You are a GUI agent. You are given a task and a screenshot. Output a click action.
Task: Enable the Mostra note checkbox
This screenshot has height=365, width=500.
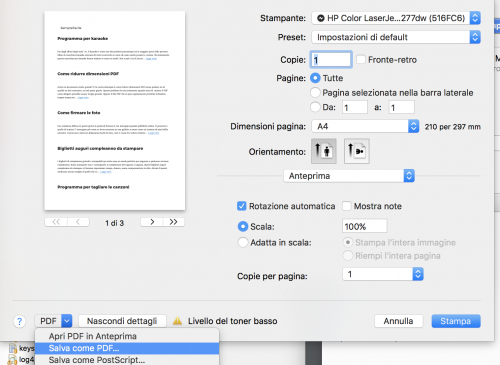point(347,206)
